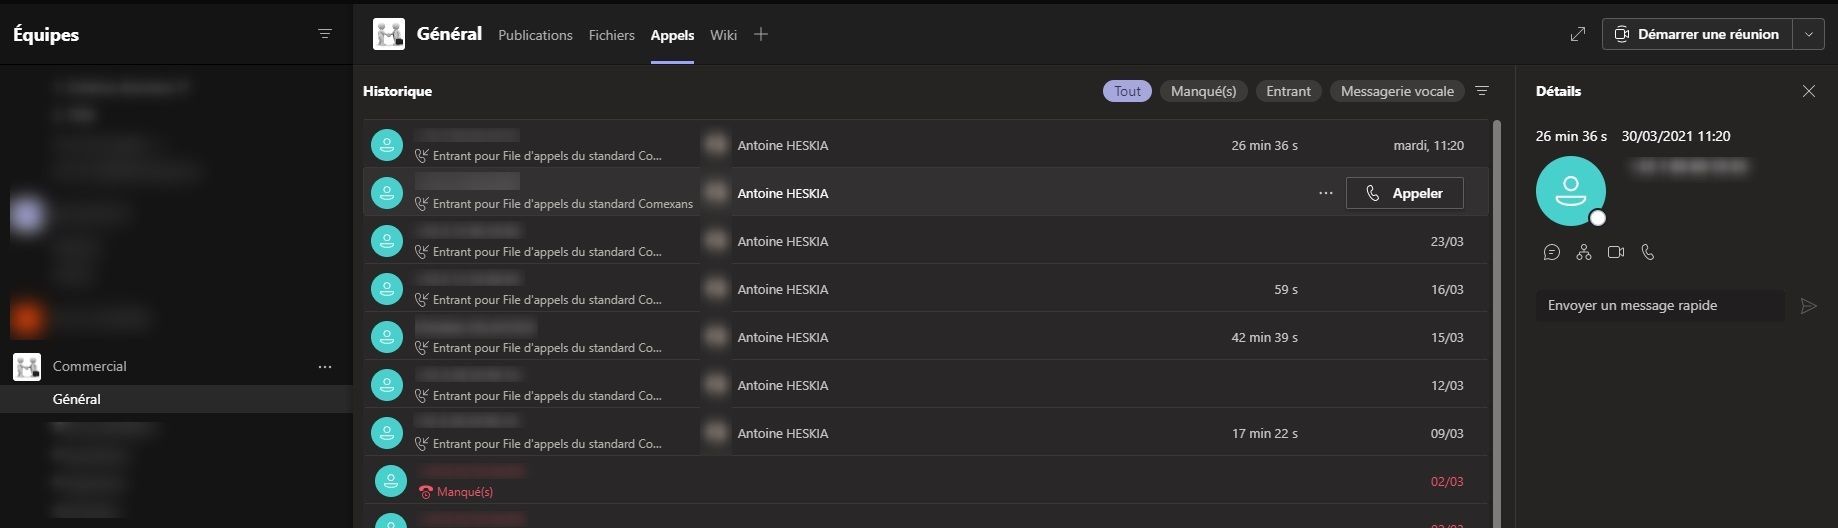Click Équipes header title

click(x=46, y=35)
